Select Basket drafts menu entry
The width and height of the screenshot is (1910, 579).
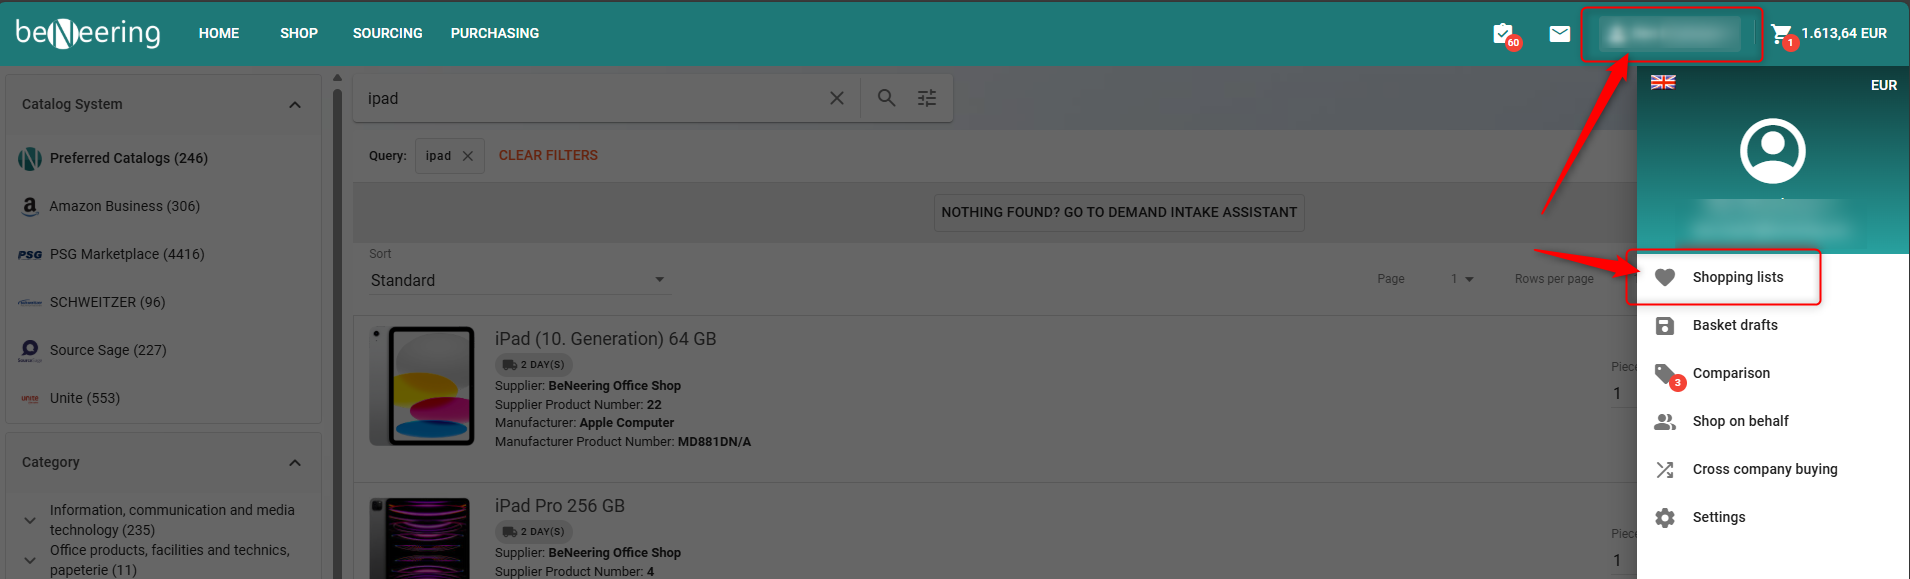pyautogui.click(x=1735, y=325)
